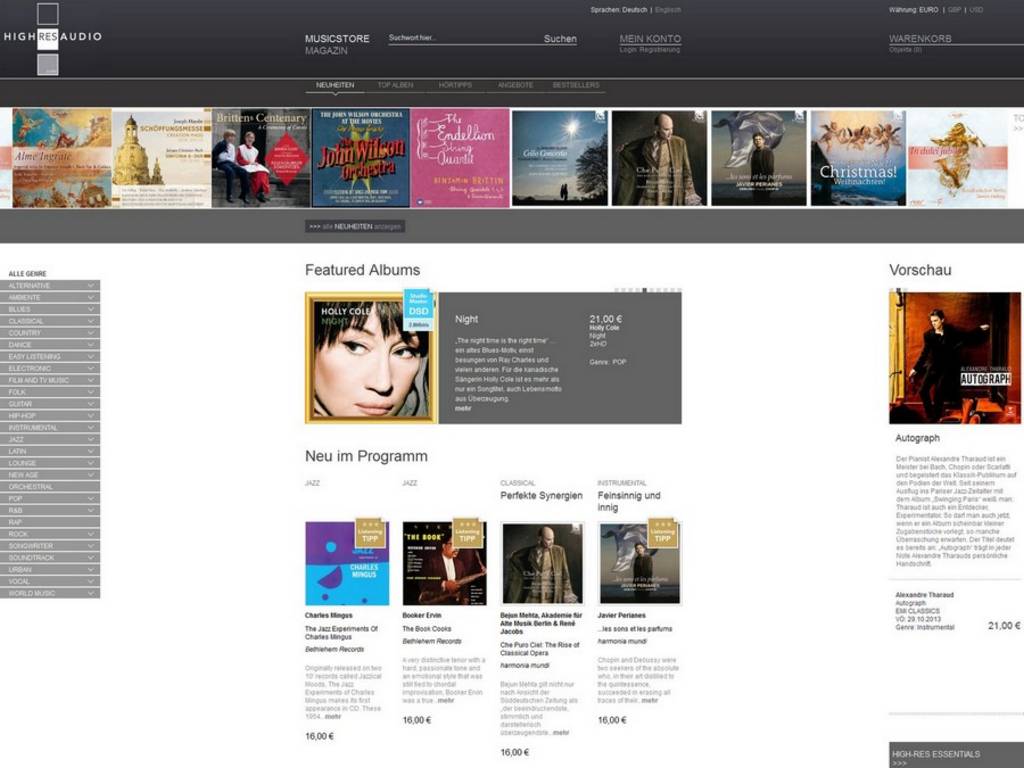Click the Listening Tipp badge on Javier Perianes cover
This screenshot has height=768, width=1024.
tap(663, 533)
